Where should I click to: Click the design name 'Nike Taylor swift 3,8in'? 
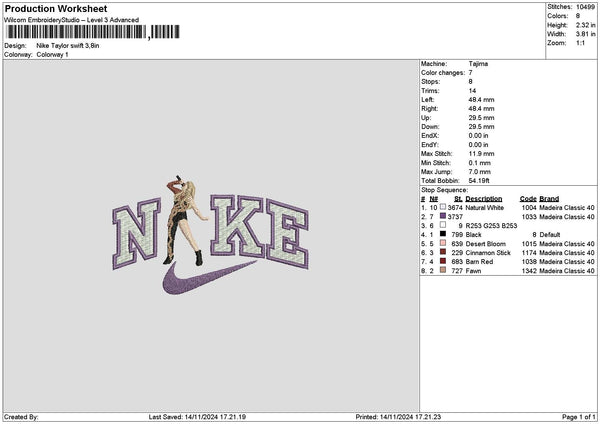[68, 46]
